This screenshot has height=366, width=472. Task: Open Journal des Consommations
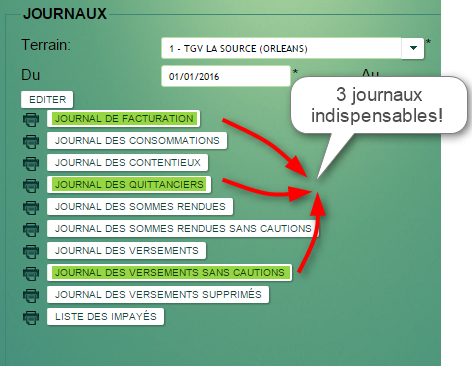point(137,141)
